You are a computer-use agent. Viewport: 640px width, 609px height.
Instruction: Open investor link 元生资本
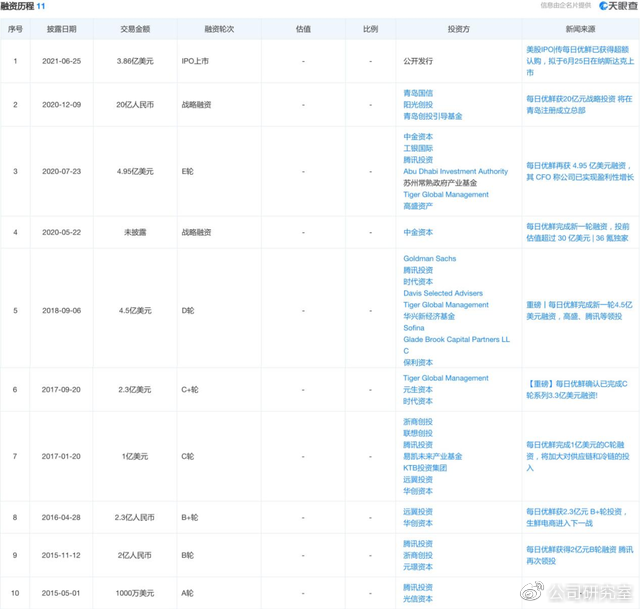(x=418, y=390)
